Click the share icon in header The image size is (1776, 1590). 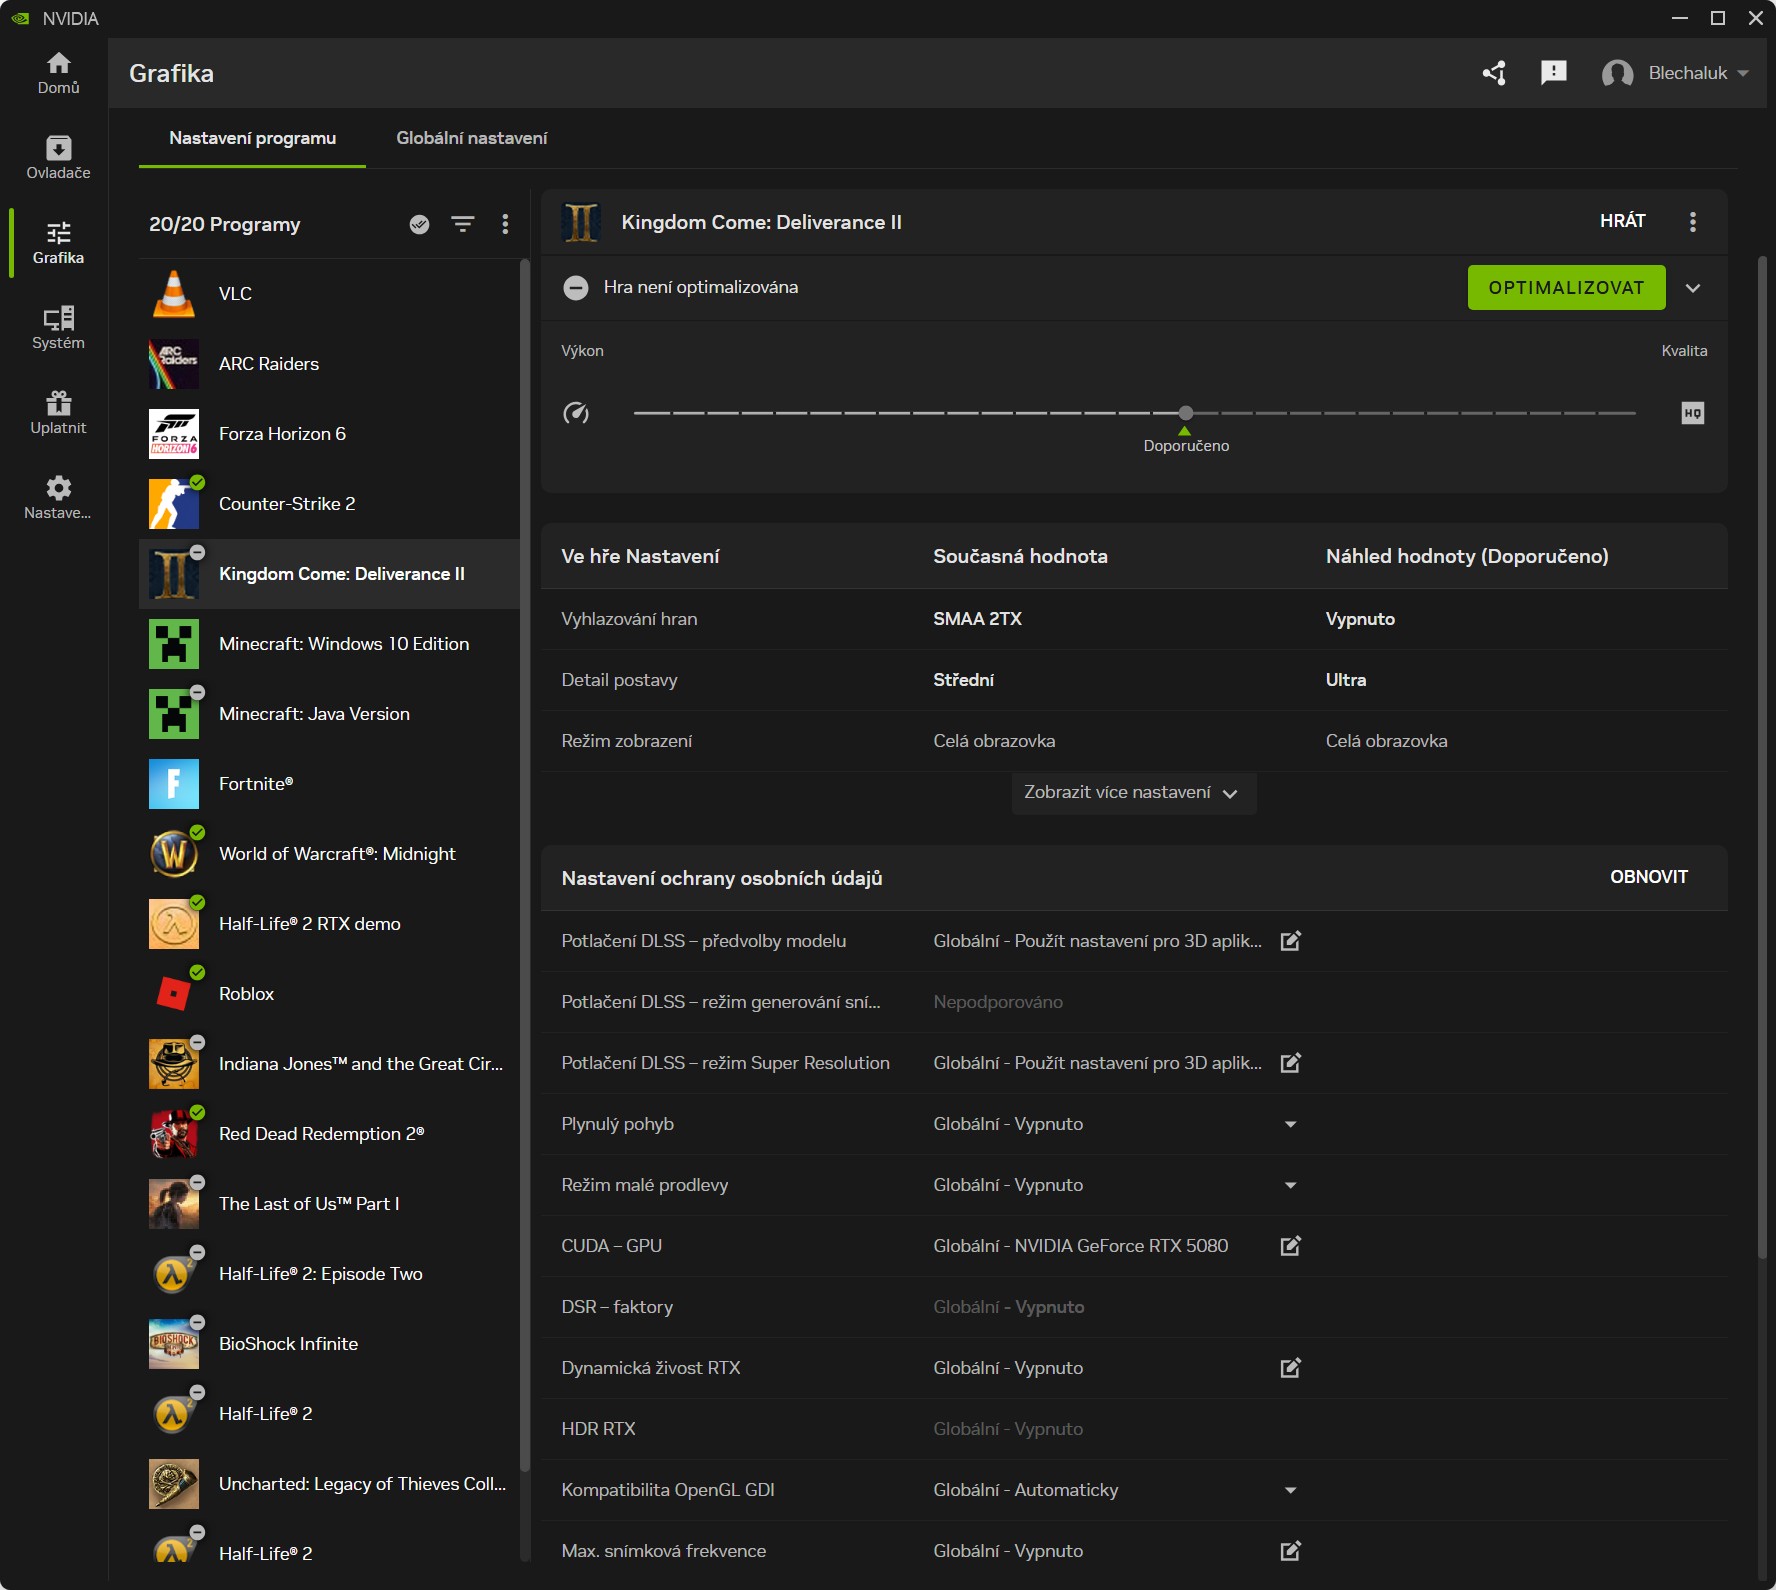(x=1494, y=73)
